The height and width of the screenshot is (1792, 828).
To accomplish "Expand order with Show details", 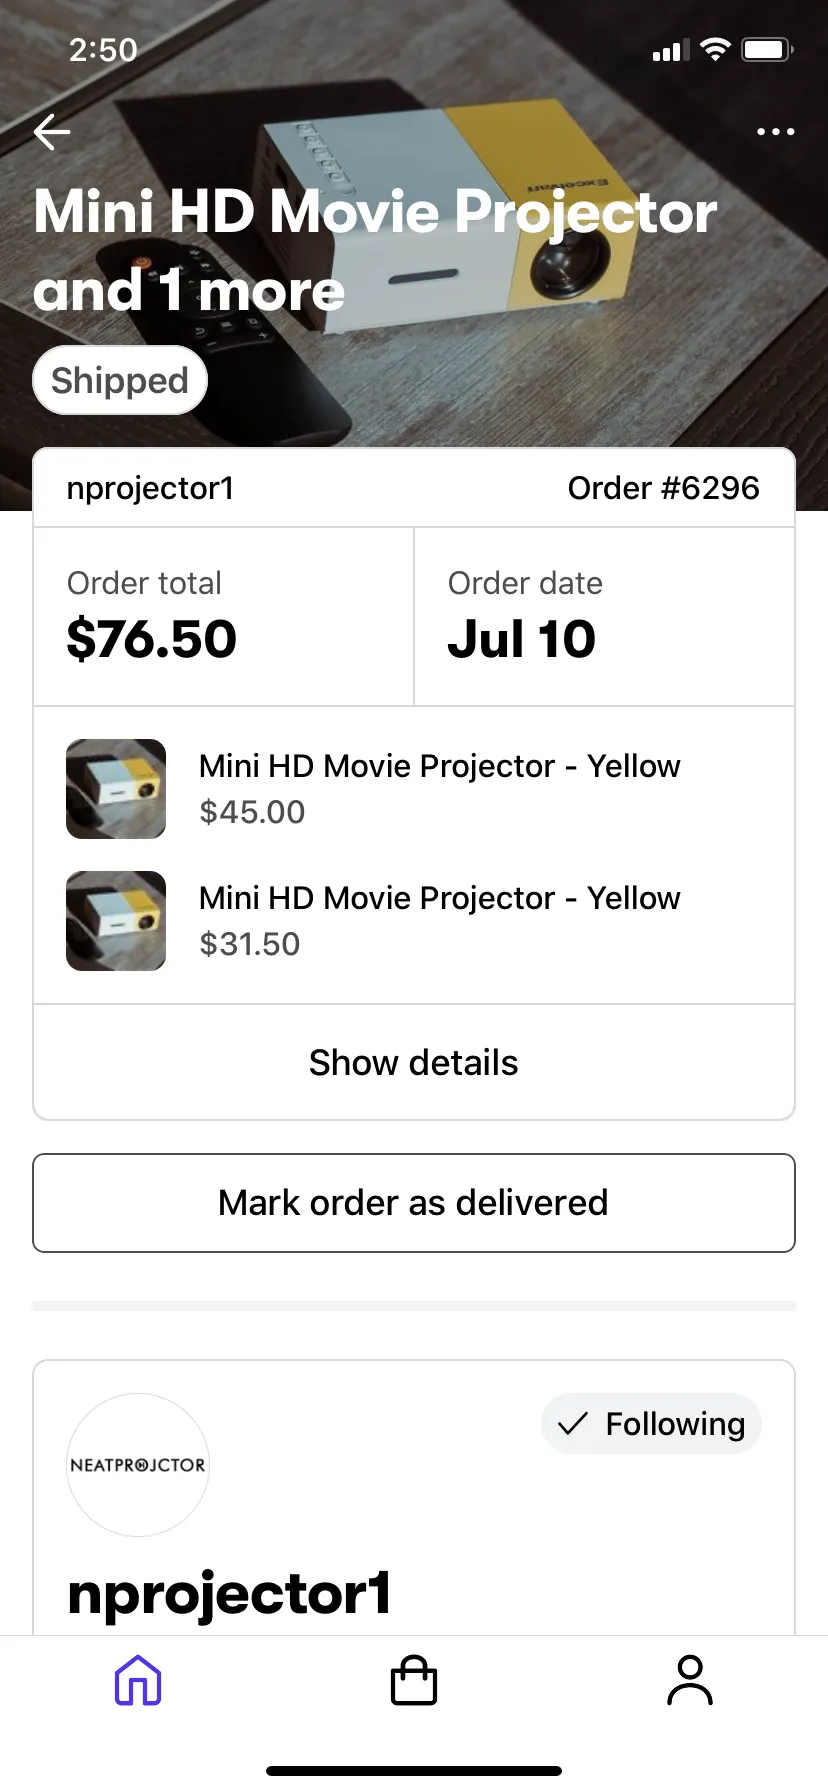I will pos(414,1062).
